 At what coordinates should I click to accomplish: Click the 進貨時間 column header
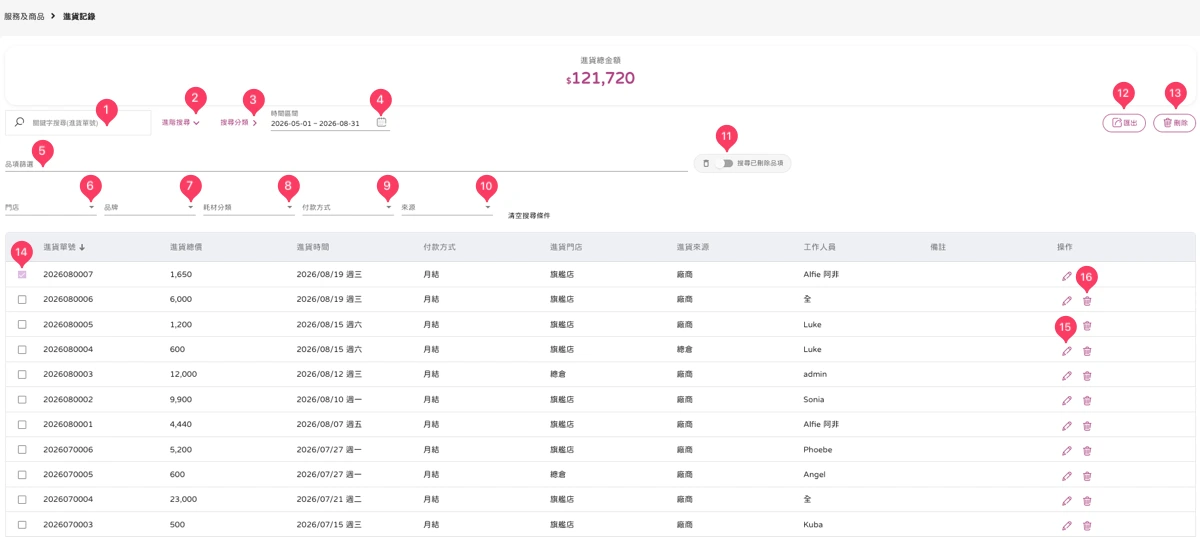pos(313,246)
